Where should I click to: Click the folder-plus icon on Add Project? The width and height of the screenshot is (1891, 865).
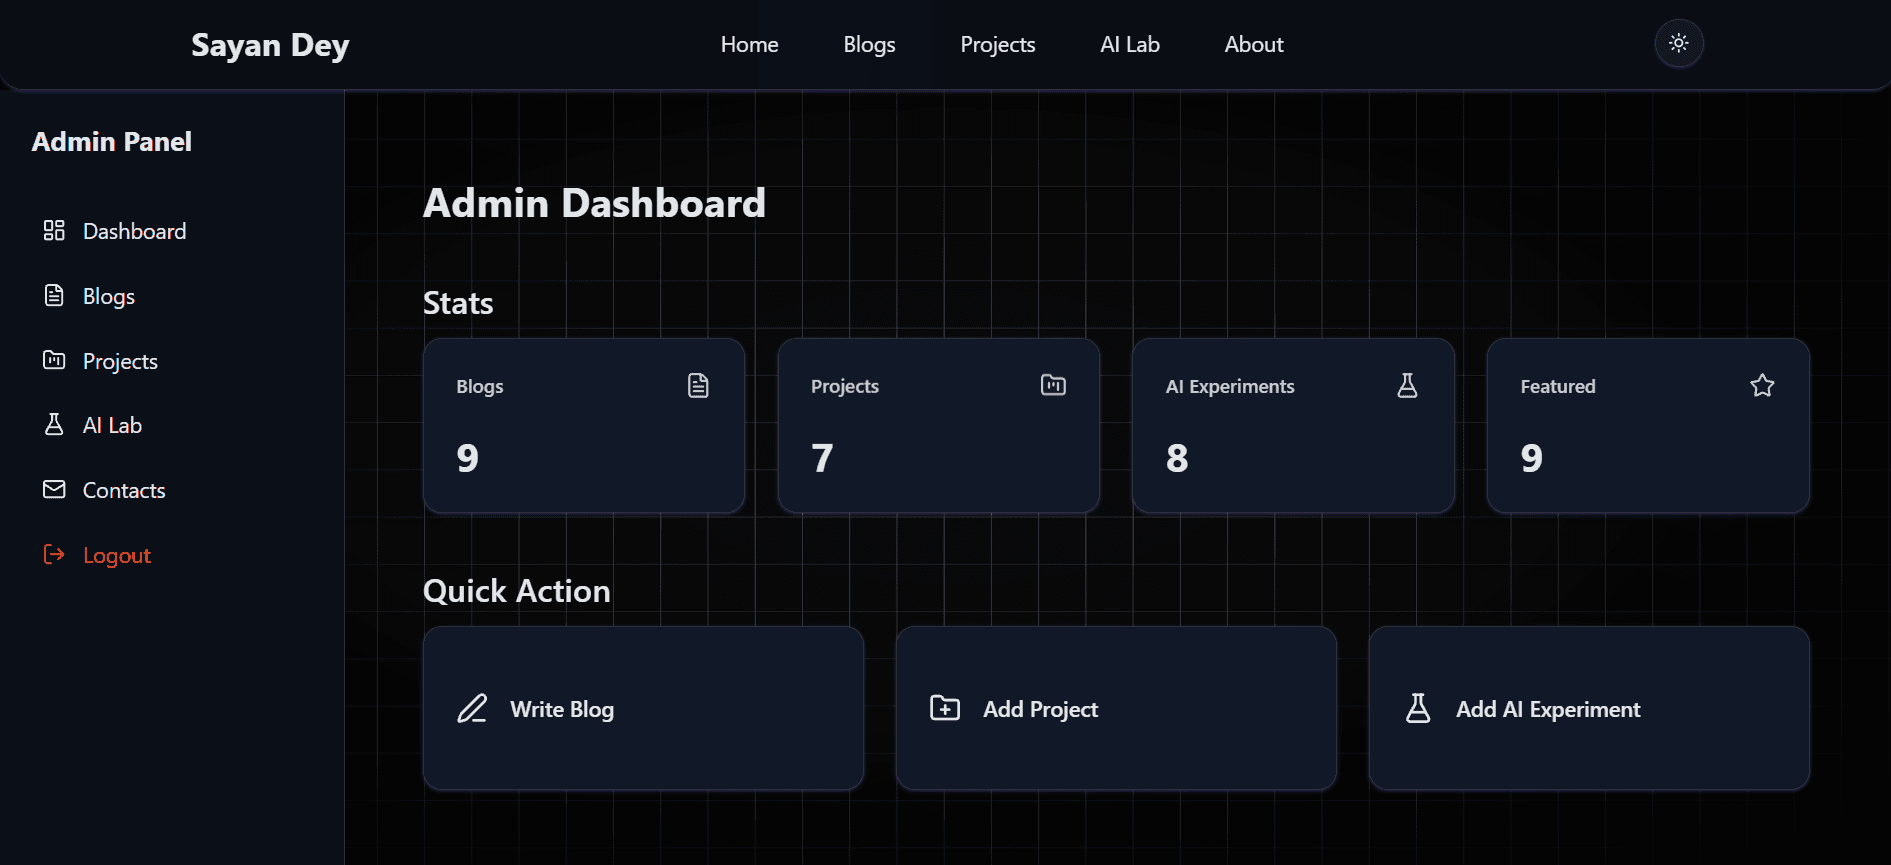pos(945,709)
